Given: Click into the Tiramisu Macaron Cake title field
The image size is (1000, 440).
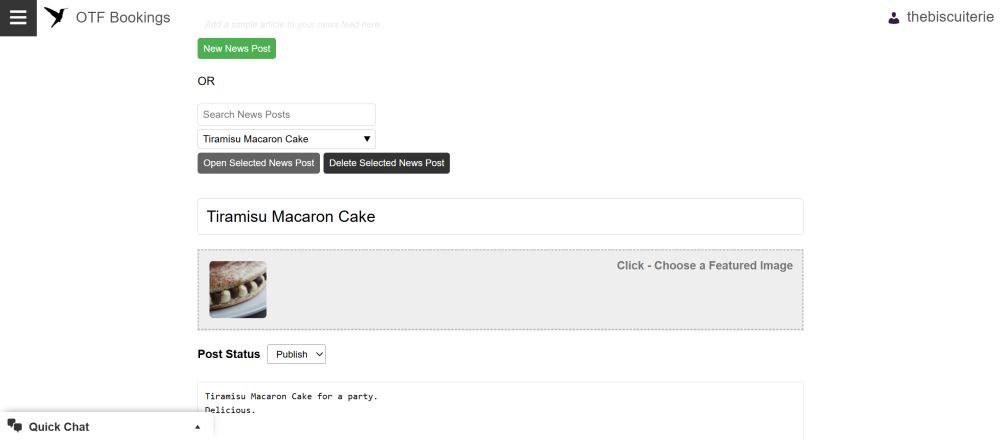Looking at the screenshot, I should [500, 217].
